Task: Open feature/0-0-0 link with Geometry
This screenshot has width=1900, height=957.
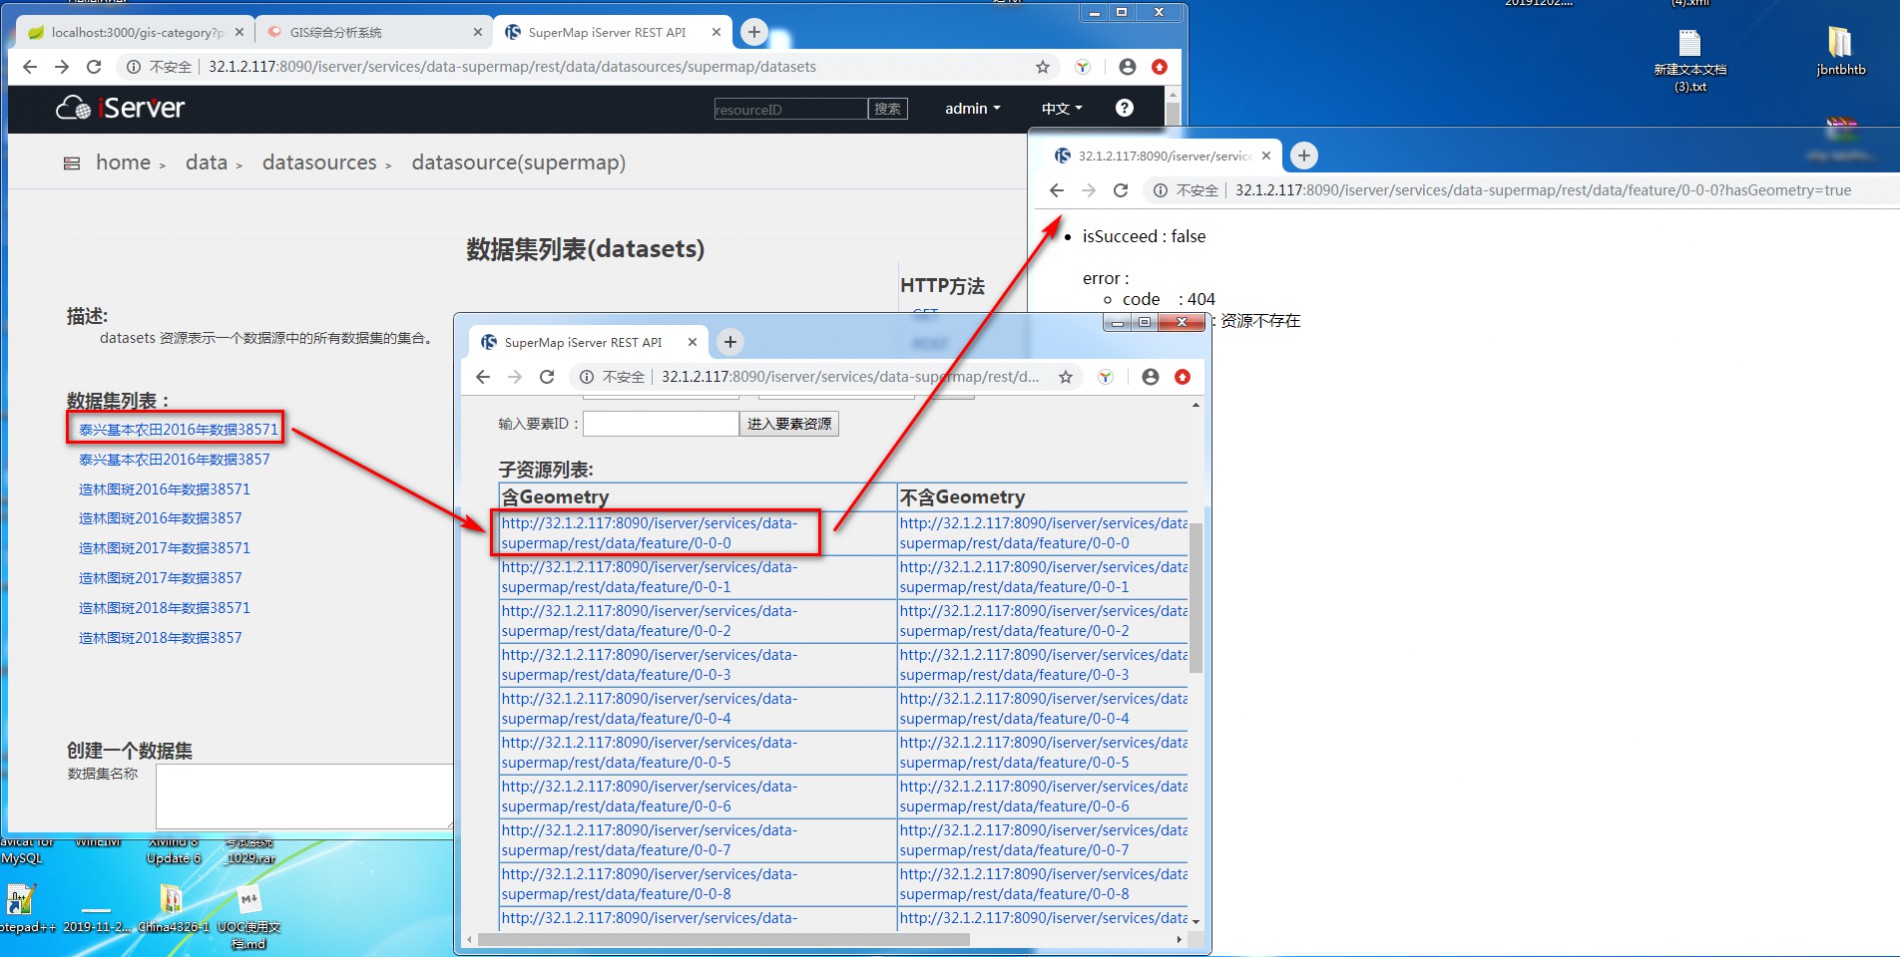Action: pyautogui.click(x=649, y=533)
